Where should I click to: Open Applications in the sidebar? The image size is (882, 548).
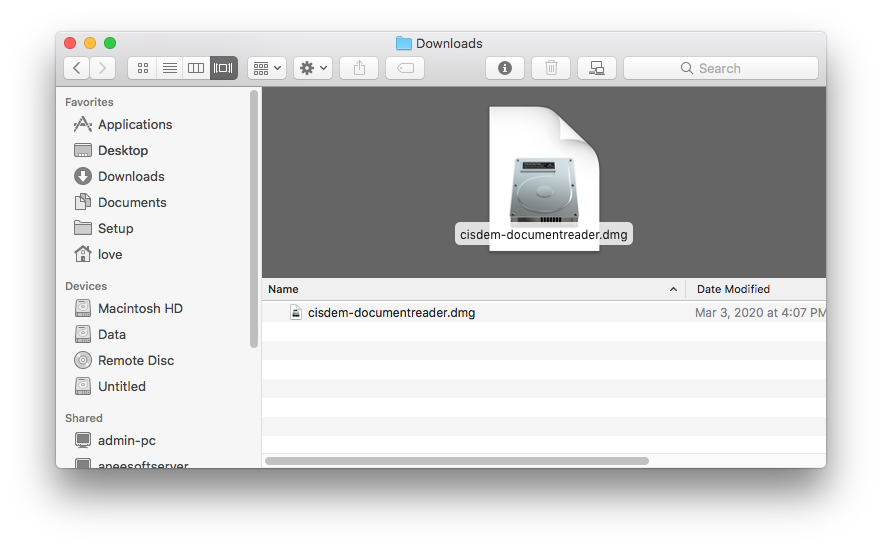tap(135, 124)
